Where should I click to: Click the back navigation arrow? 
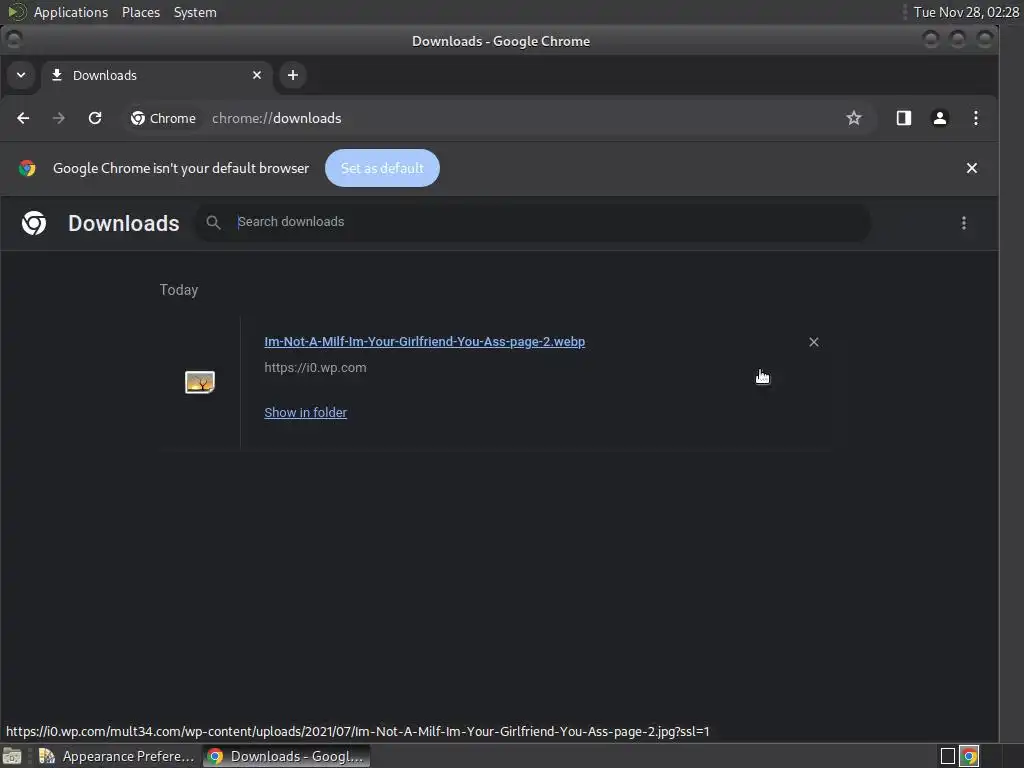point(24,118)
